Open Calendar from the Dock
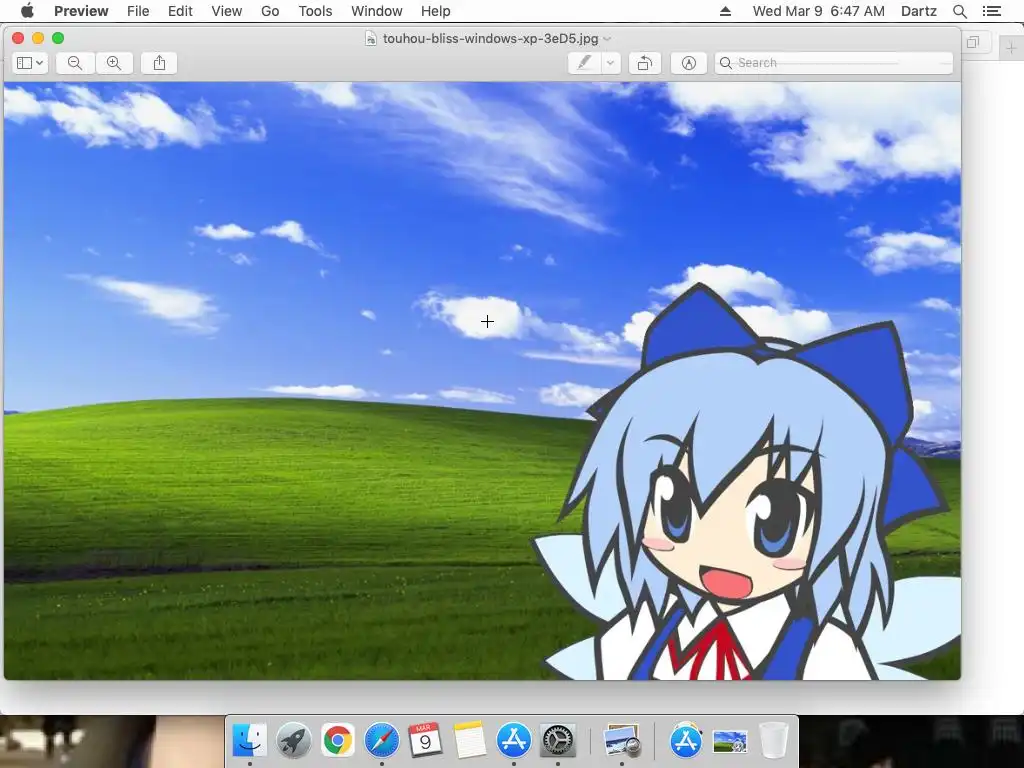 tap(425, 740)
